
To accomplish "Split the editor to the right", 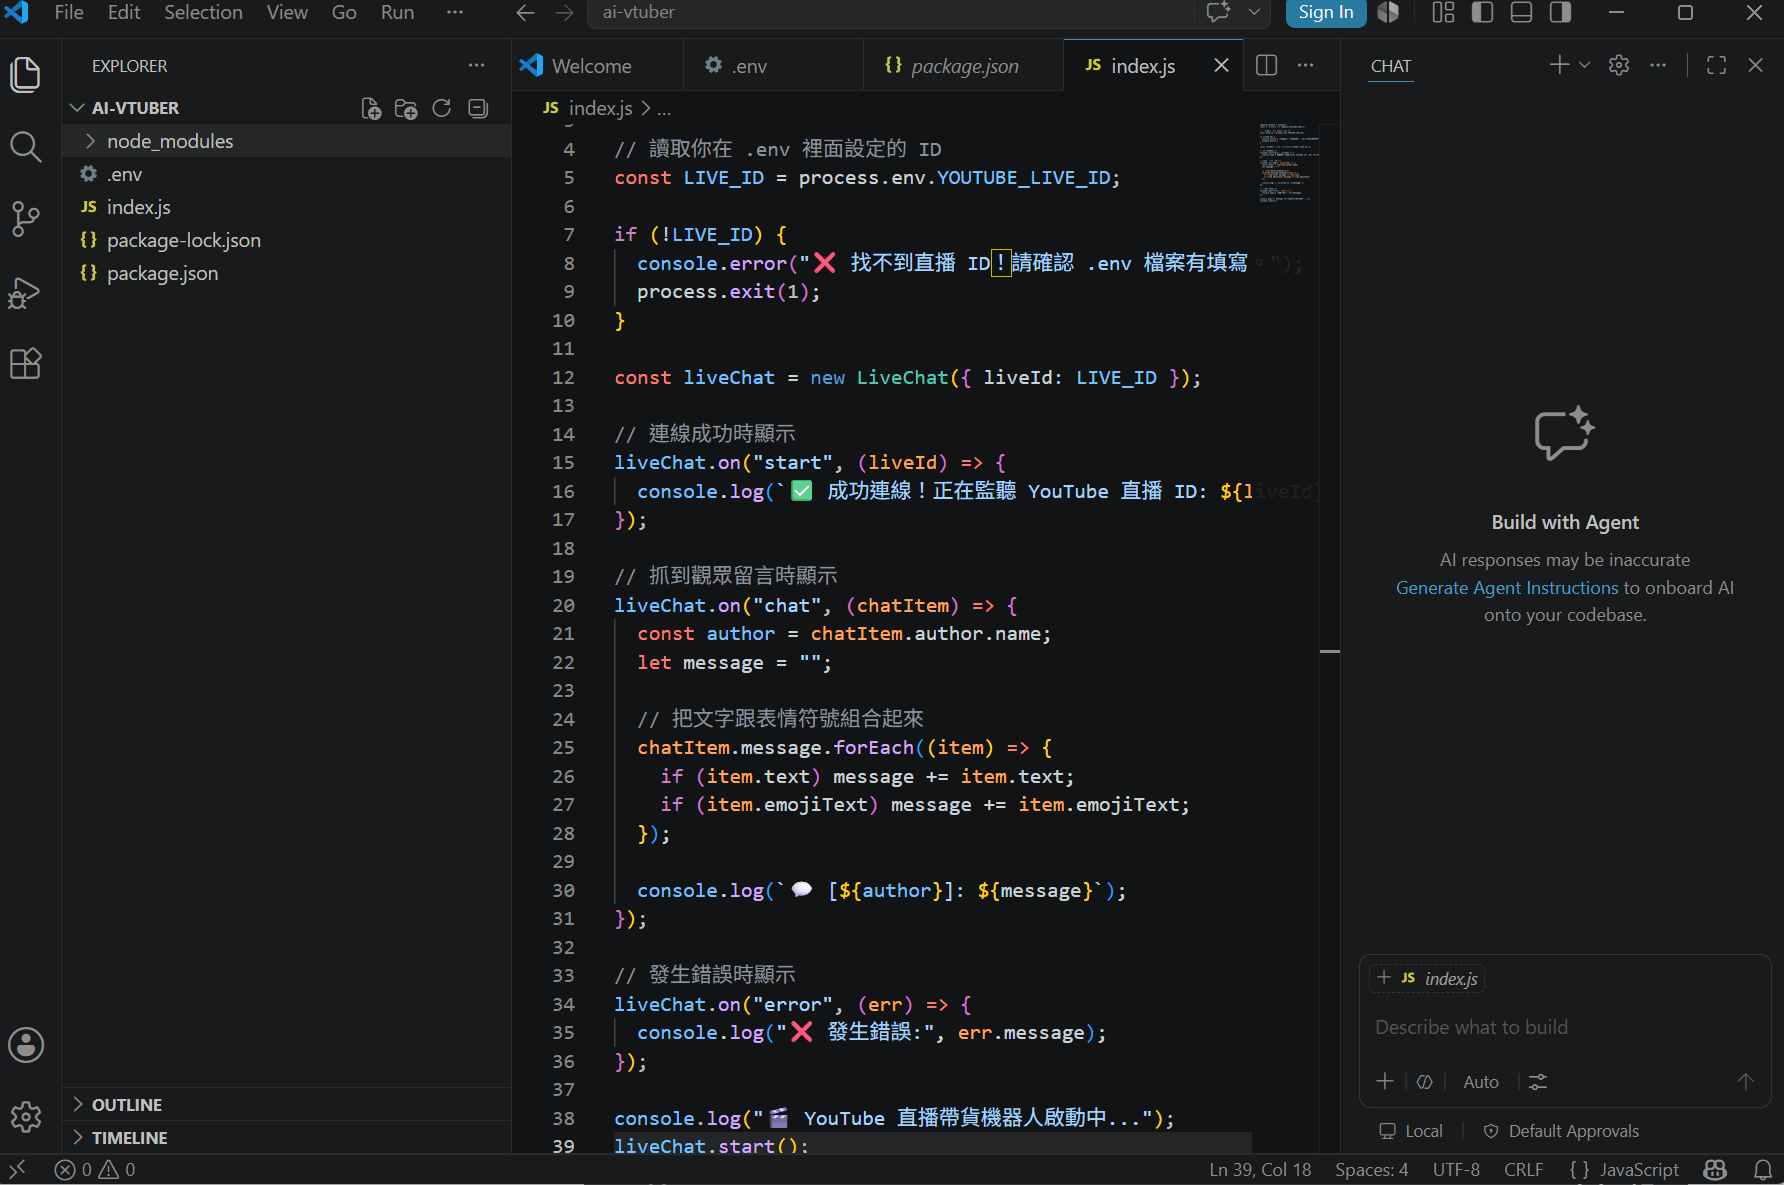I will (1266, 66).
